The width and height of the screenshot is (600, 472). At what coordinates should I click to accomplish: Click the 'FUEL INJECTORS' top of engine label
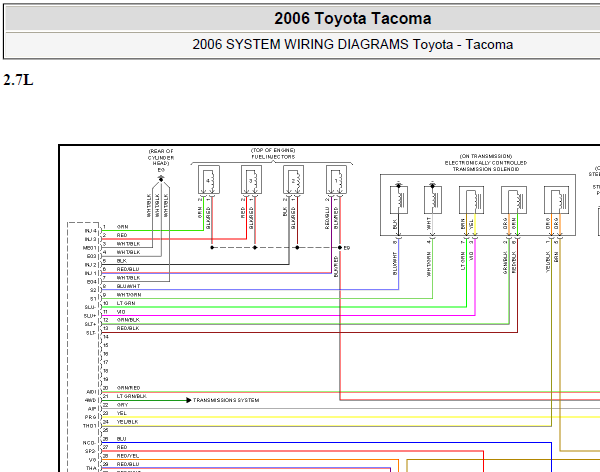pyautogui.click(x=273, y=154)
